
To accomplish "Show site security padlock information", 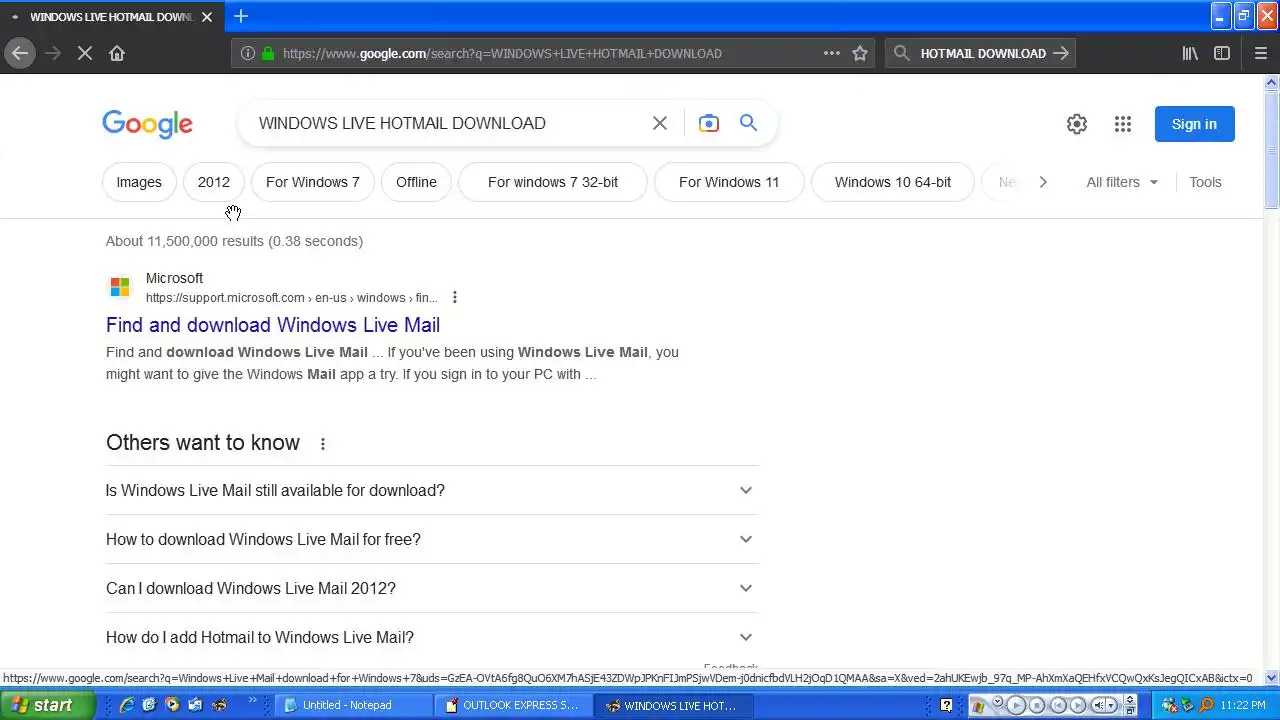I will pos(267,53).
